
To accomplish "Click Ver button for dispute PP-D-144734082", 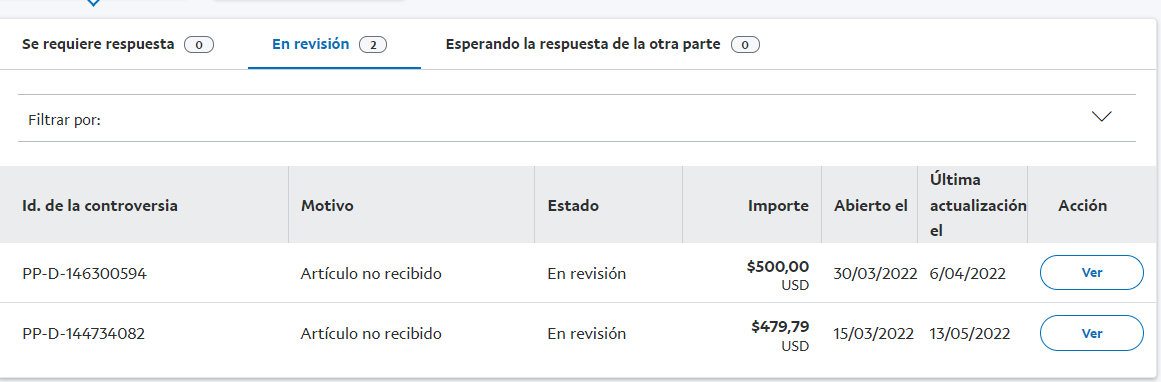I will [1092, 333].
